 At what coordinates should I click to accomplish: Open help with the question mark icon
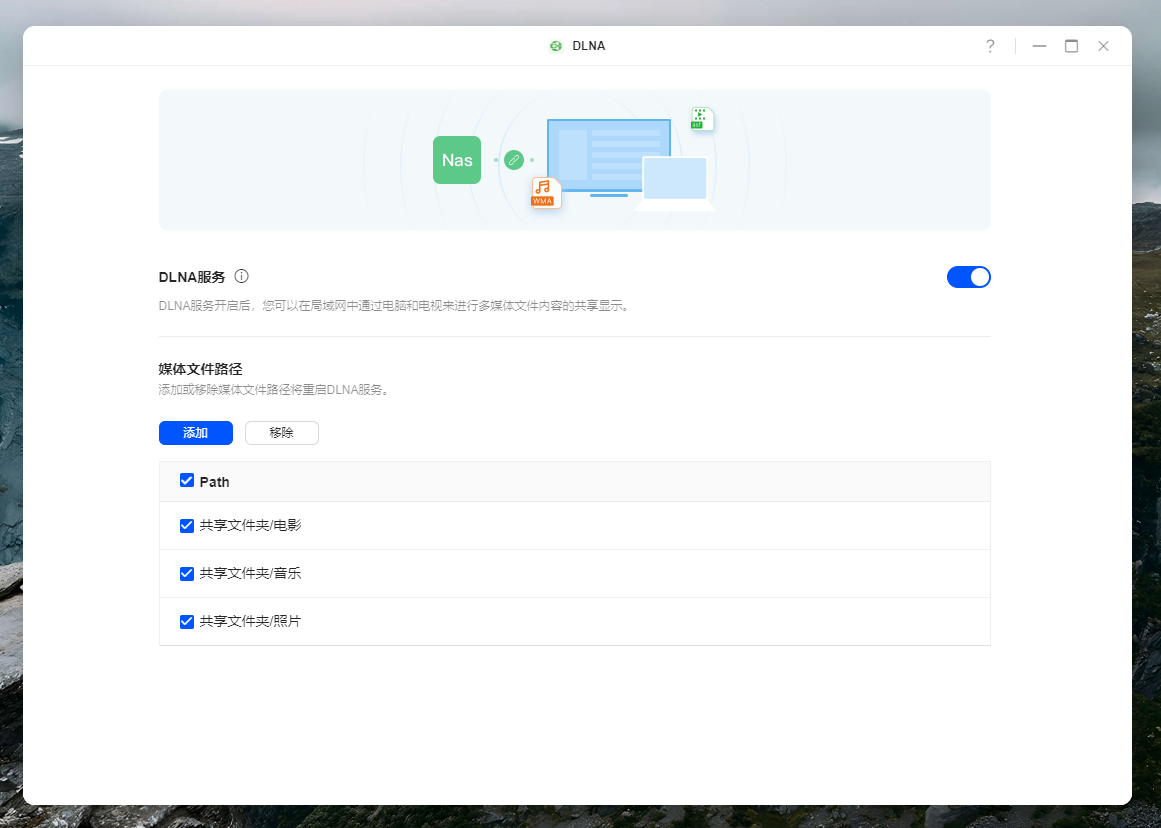[990, 46]
